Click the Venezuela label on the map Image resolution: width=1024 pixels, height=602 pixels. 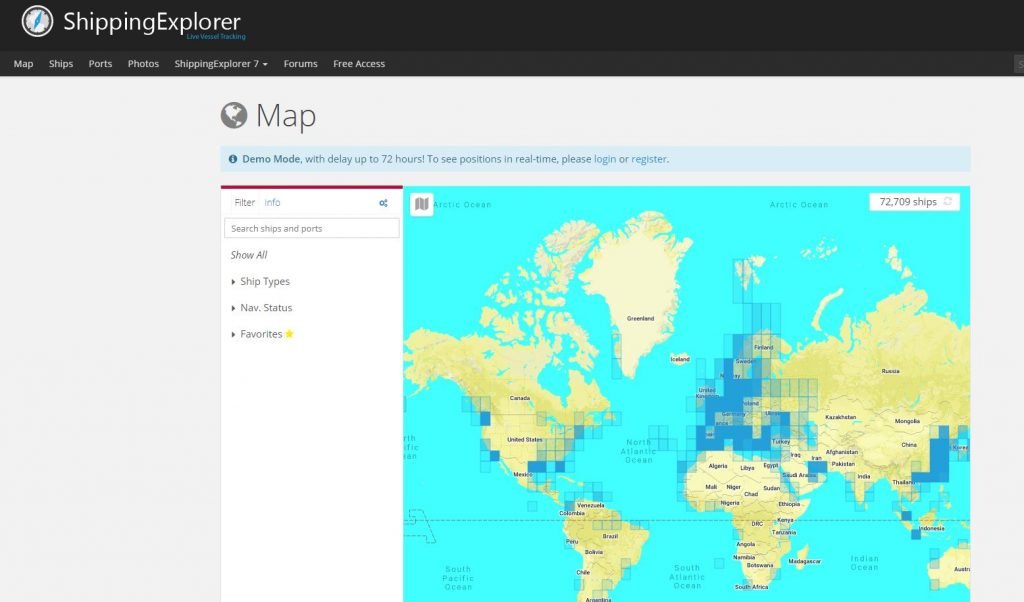pyautogui.click(x=591, y=505)
